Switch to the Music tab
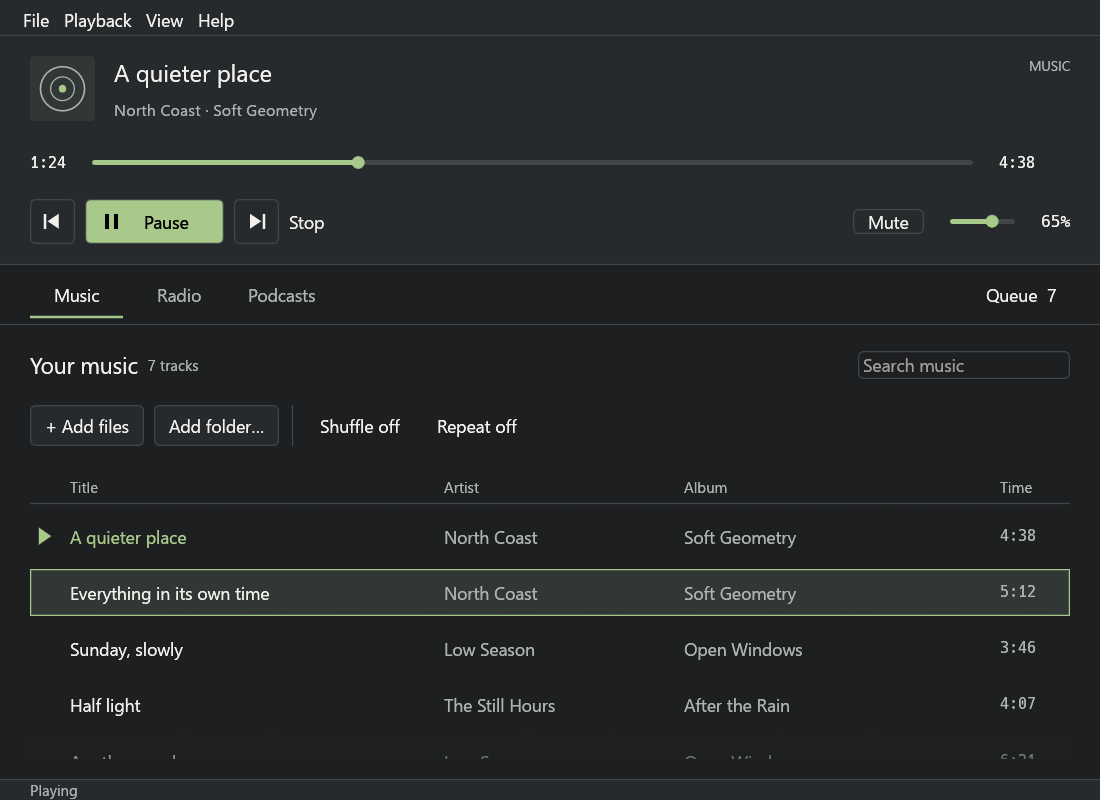The height and width of the screenshot is (800, 1100). tap(76, 295)
